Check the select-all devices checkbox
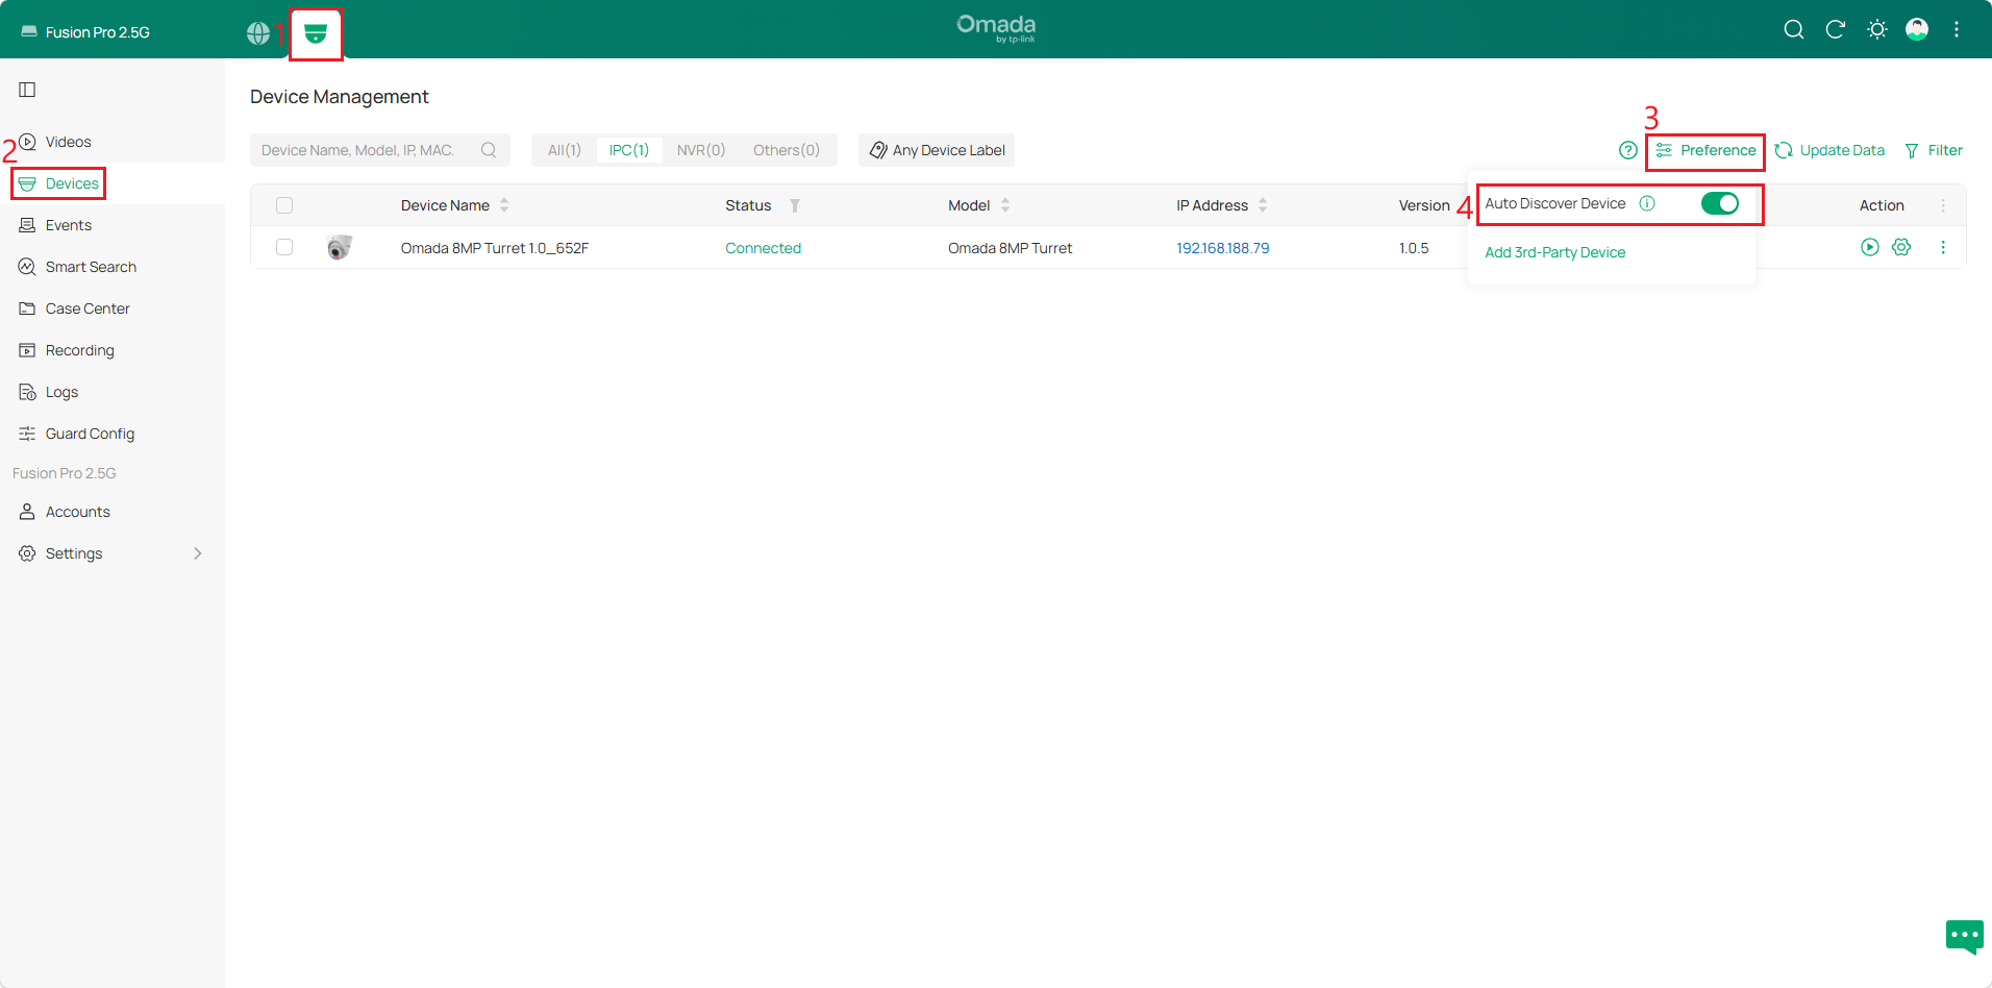 pyautogui.click(x=284, y=206)
